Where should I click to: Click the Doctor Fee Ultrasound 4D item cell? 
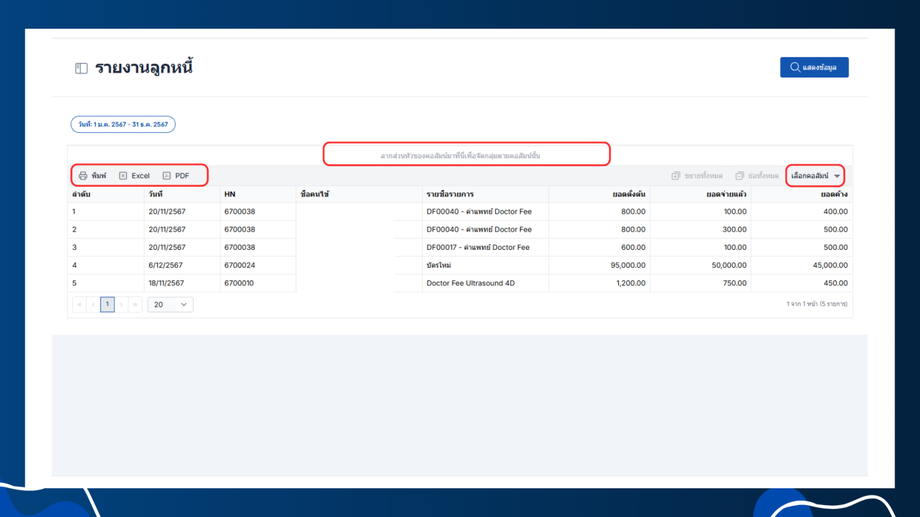tap(485, 283)
